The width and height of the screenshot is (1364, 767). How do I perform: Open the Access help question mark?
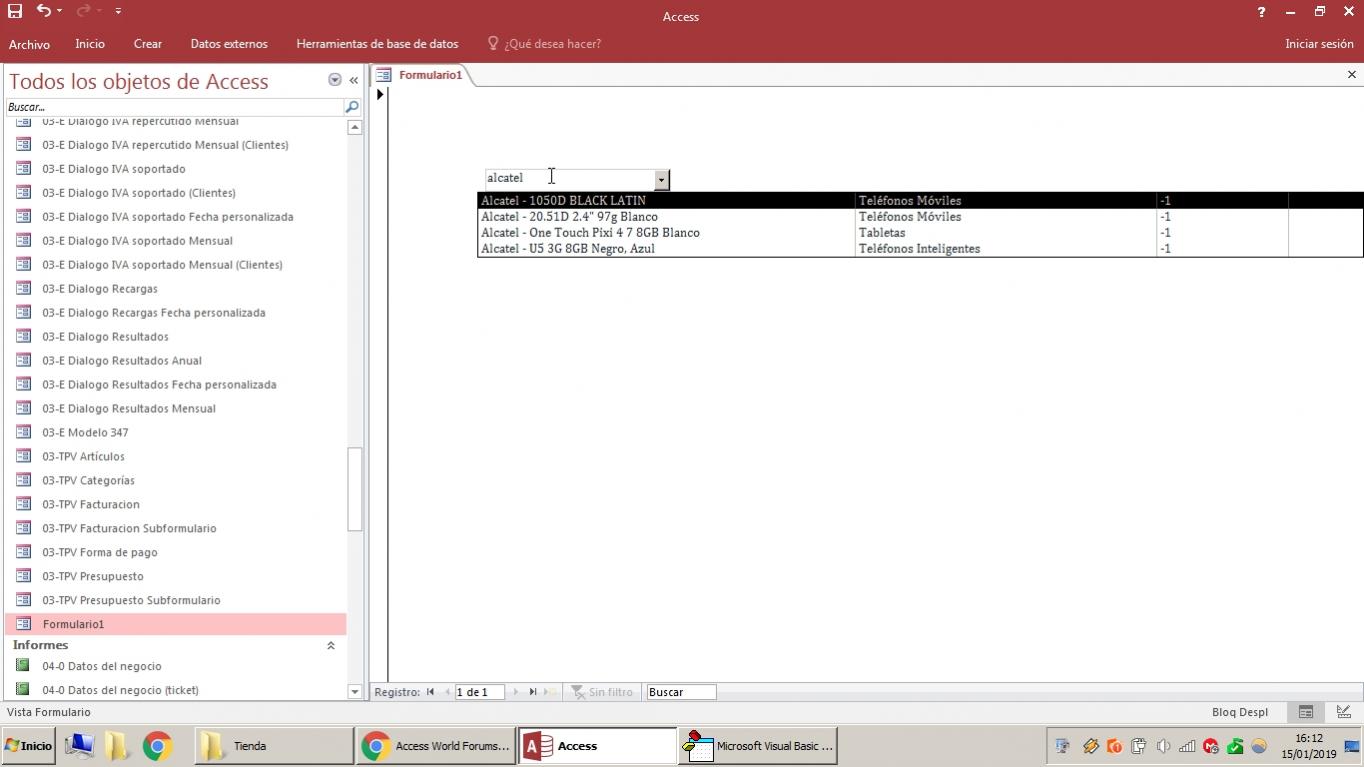pos(1261,12)
